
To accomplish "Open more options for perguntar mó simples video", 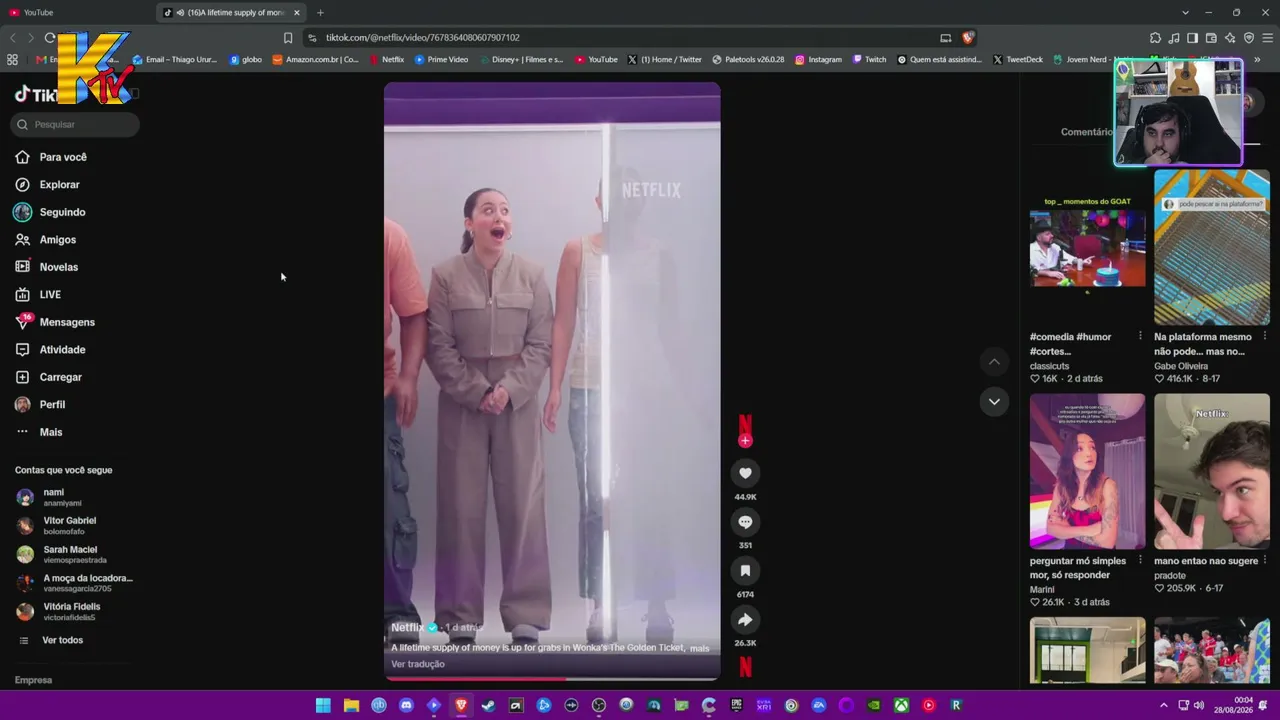I will pos(1140,560).
